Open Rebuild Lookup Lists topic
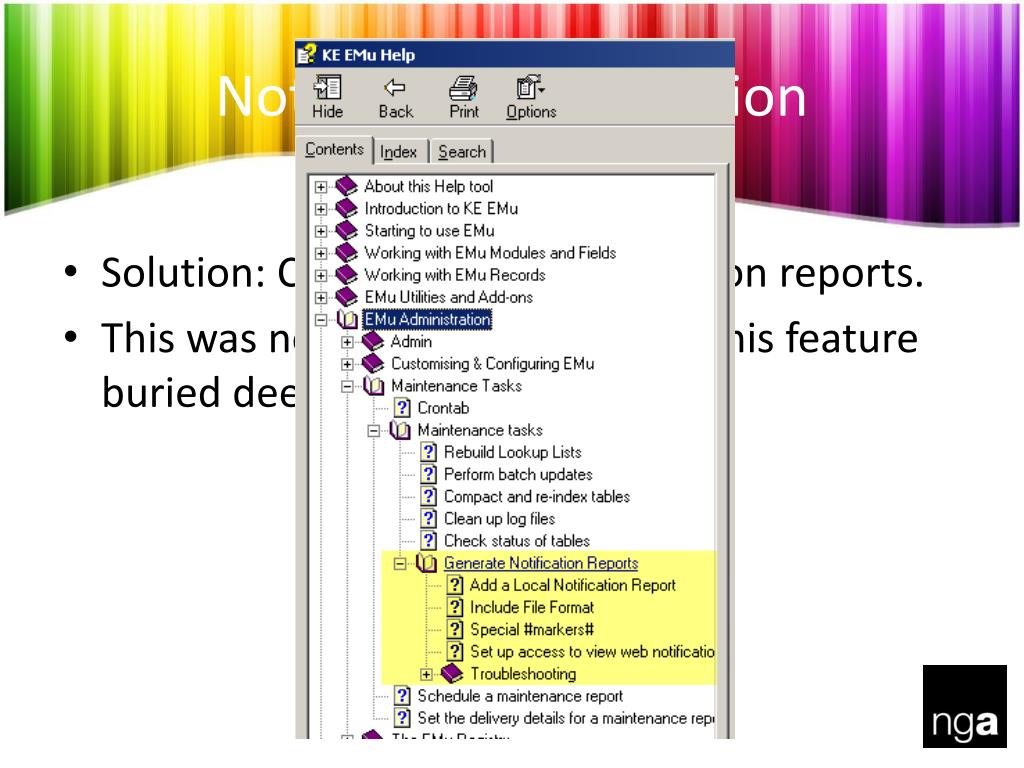Viewport: 1024px width, 768px height. coord(513,453)
